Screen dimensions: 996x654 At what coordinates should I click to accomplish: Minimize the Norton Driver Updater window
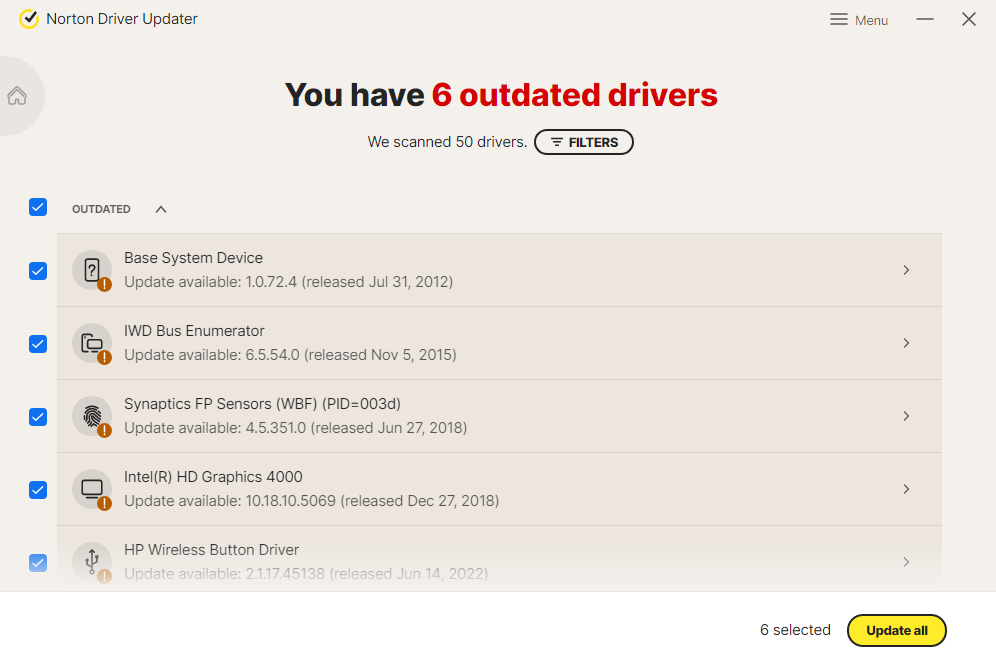[924, 19]
